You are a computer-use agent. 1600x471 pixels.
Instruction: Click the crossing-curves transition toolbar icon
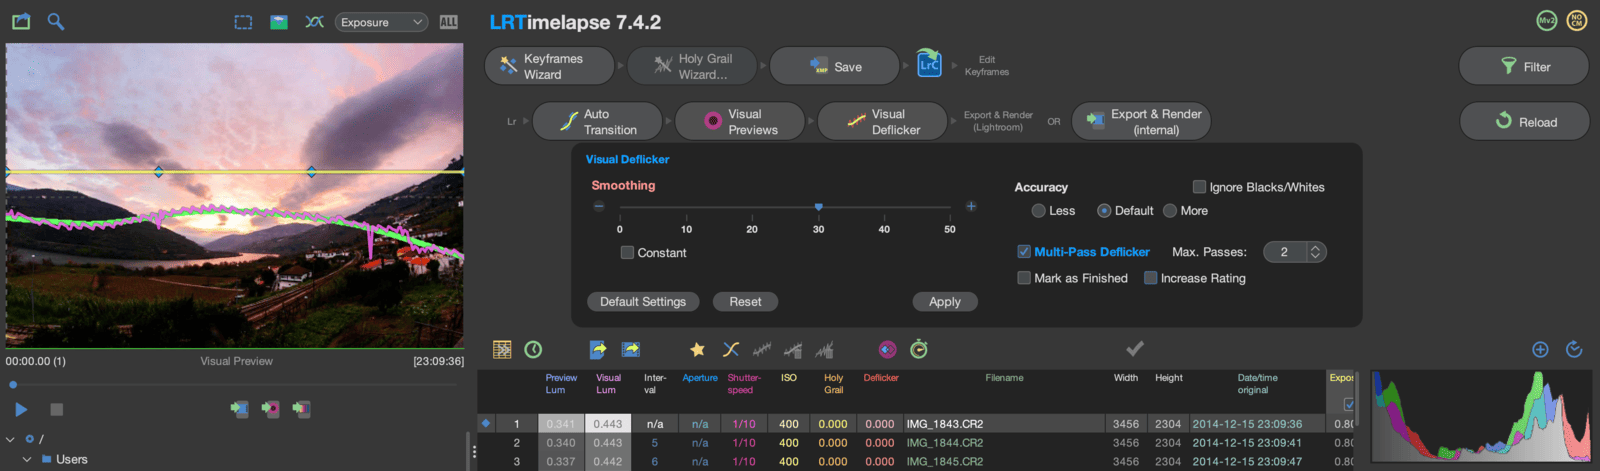[x=731, y=349]
